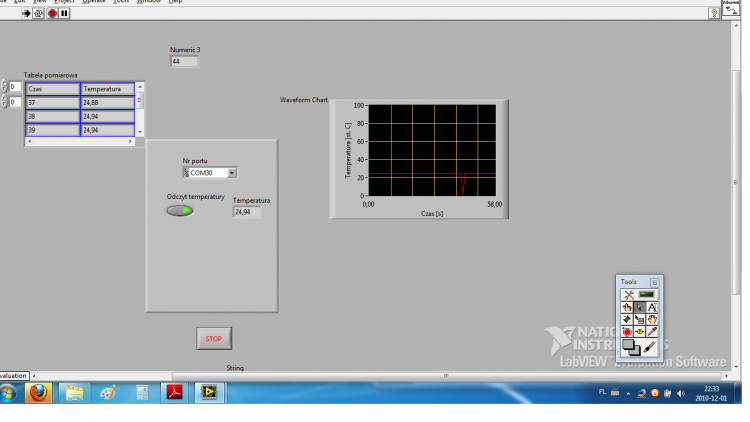Screen dimensions: 750x422
Task: Click the green LED indicator in Tools palette
Action: pyautogui.click(x=647, y=294)
